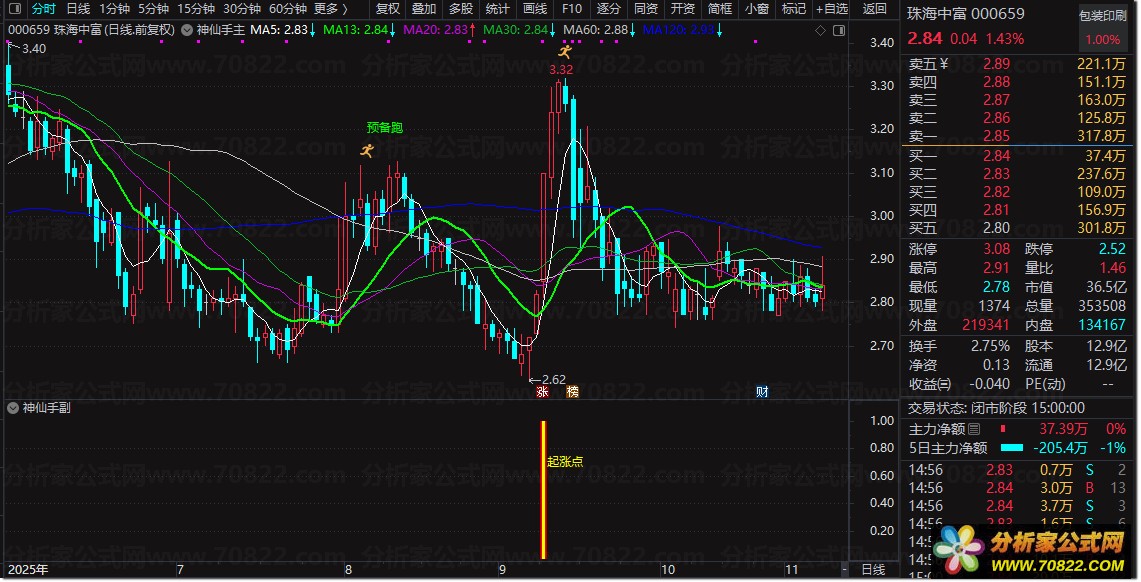Select the 1分钟 chart period
Viewport: 1141px width, 582px height.
[114, 9]
